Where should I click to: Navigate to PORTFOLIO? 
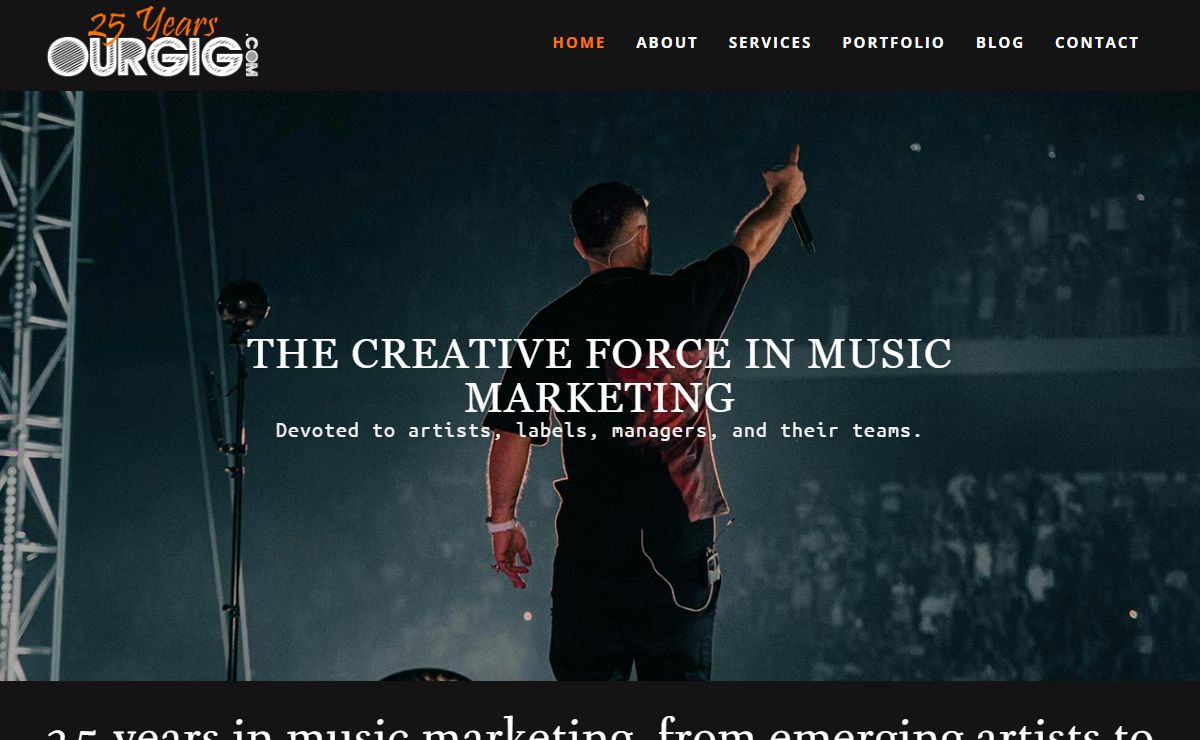[x=893, y=43]
